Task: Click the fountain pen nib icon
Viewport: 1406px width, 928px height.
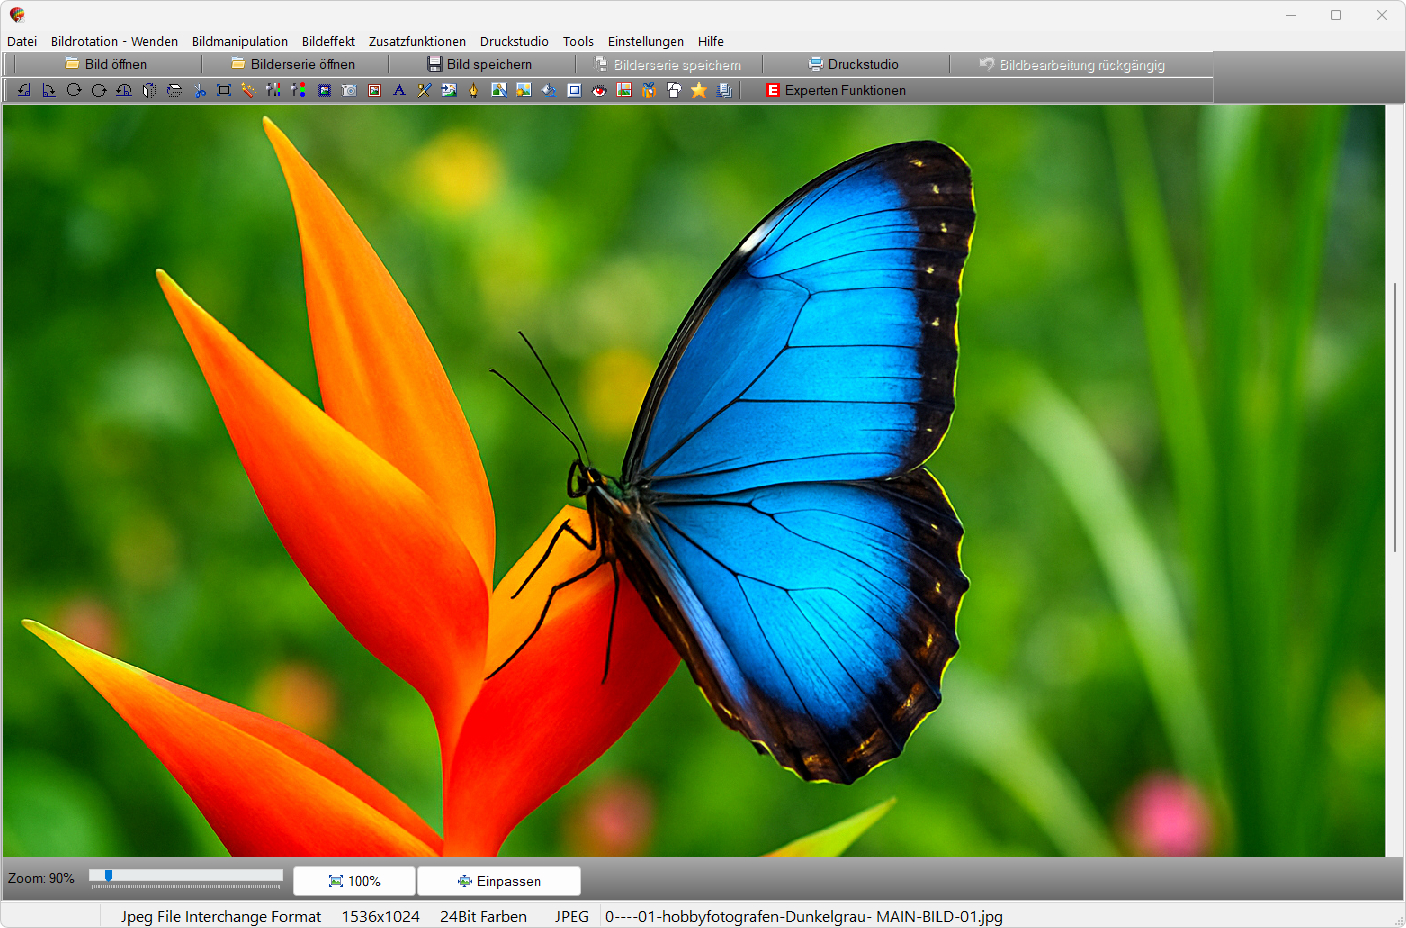Action: point(474,90)
